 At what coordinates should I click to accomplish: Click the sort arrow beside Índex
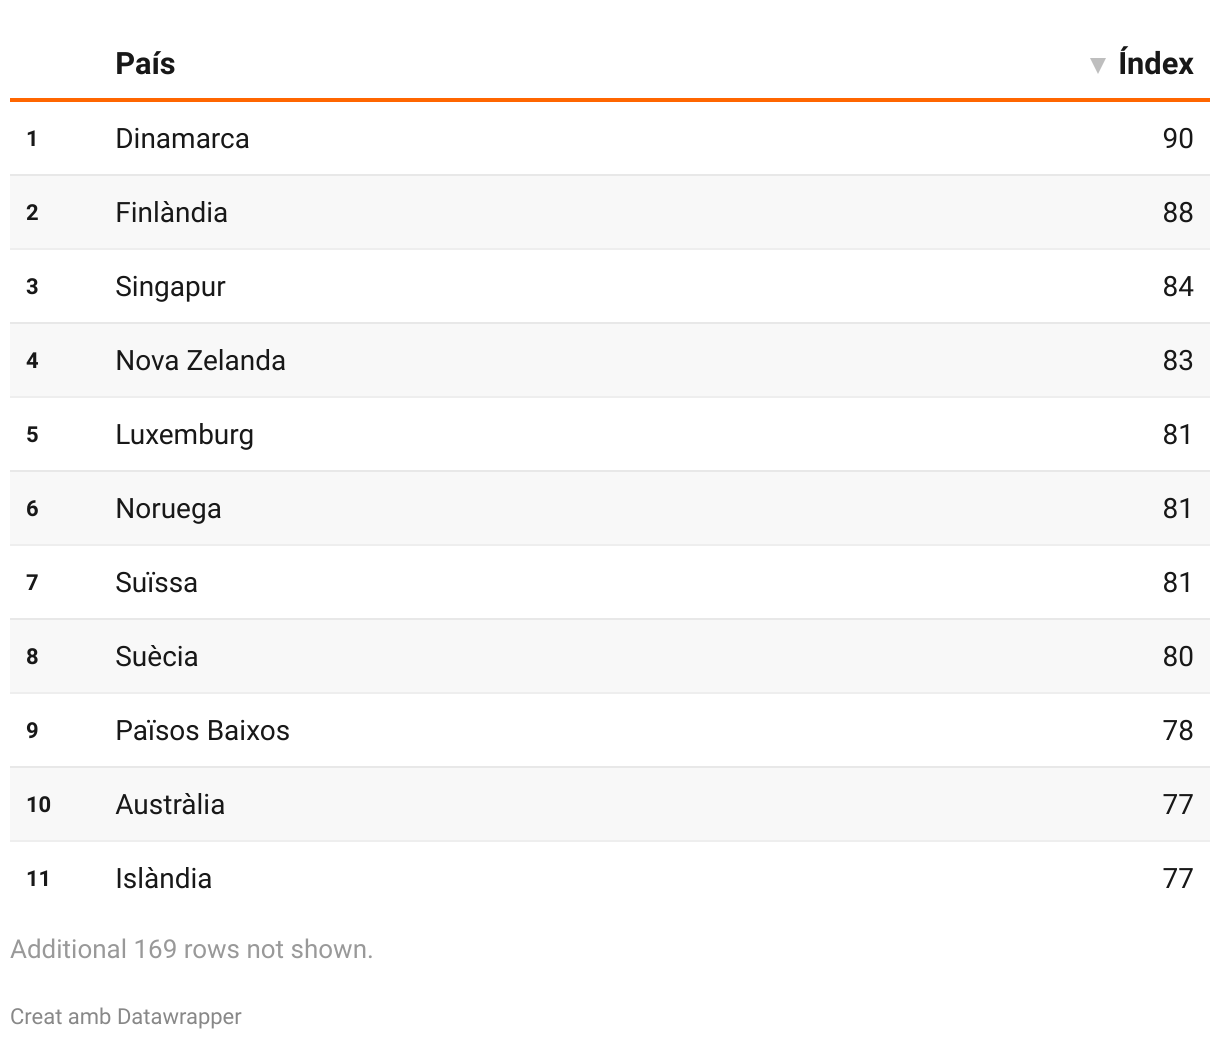coord(1098,65)
